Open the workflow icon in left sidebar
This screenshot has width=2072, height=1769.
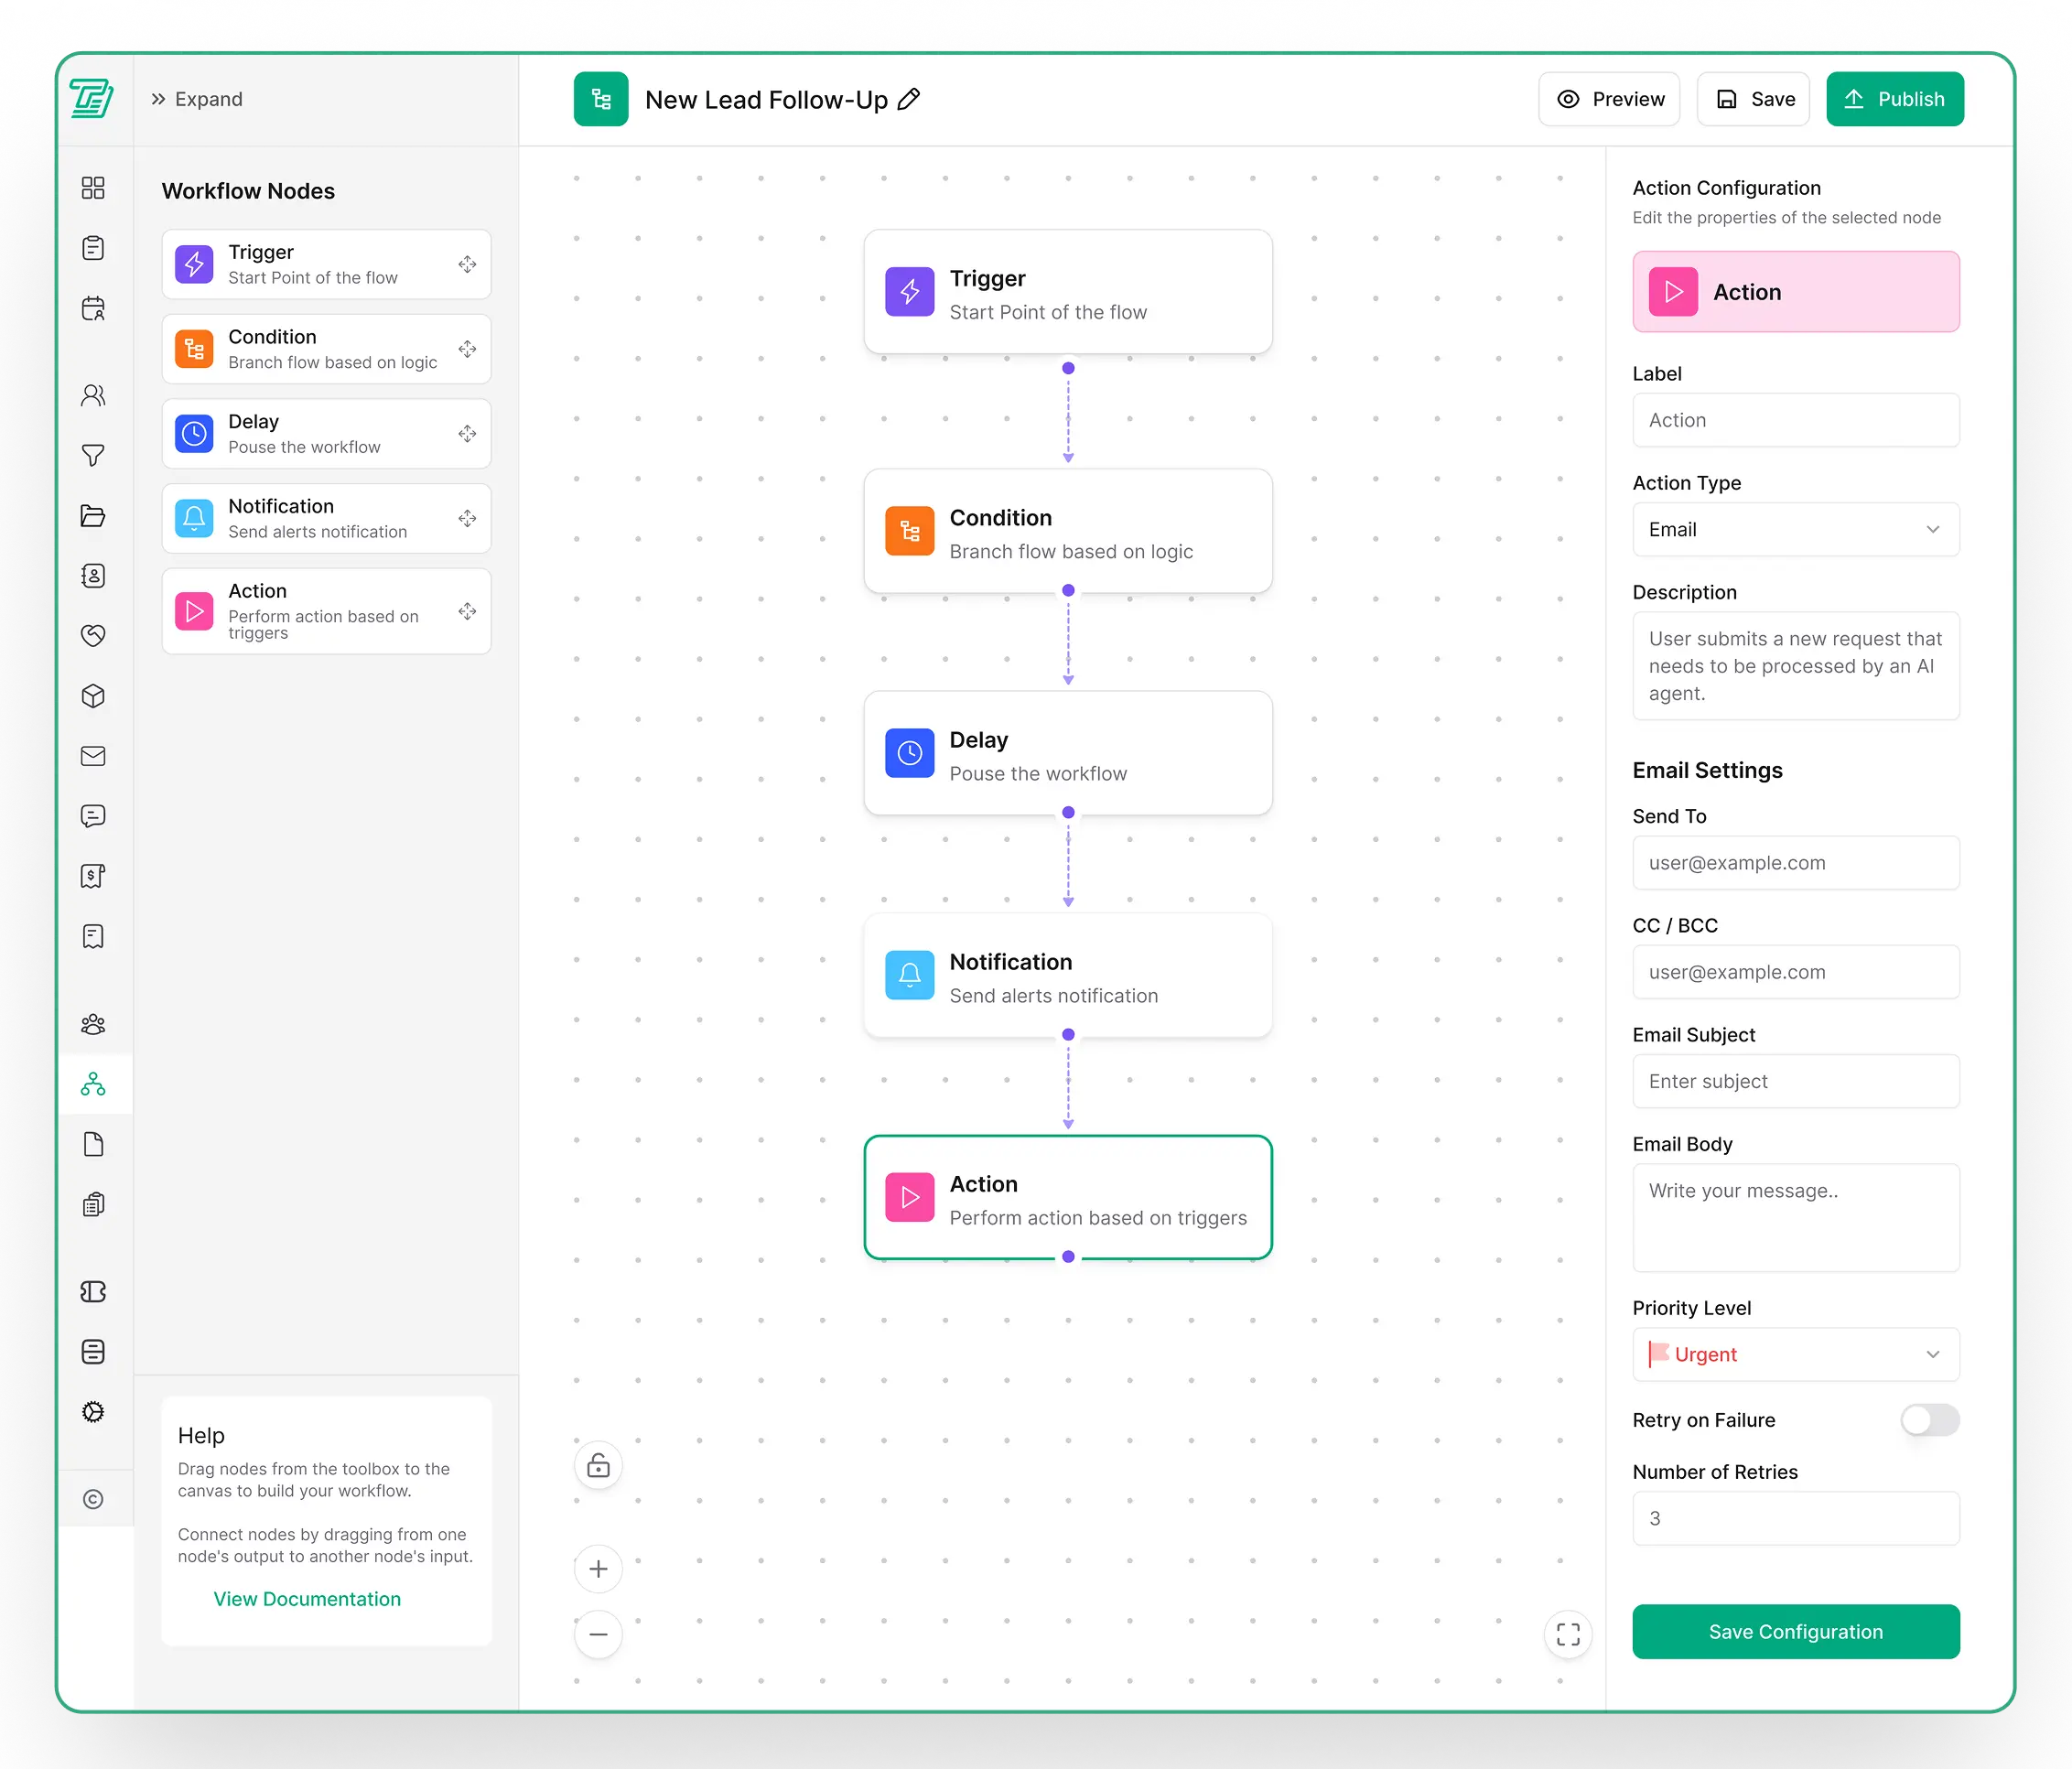click(x=93, y=1084)
